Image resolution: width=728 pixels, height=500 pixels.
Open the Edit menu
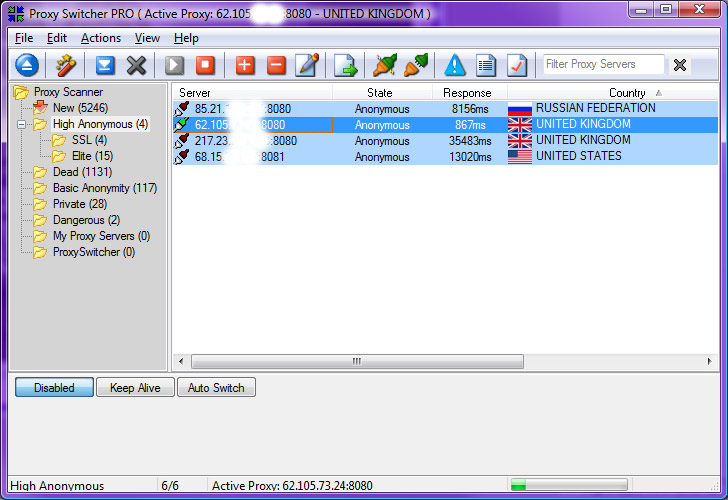coord(57,38)
